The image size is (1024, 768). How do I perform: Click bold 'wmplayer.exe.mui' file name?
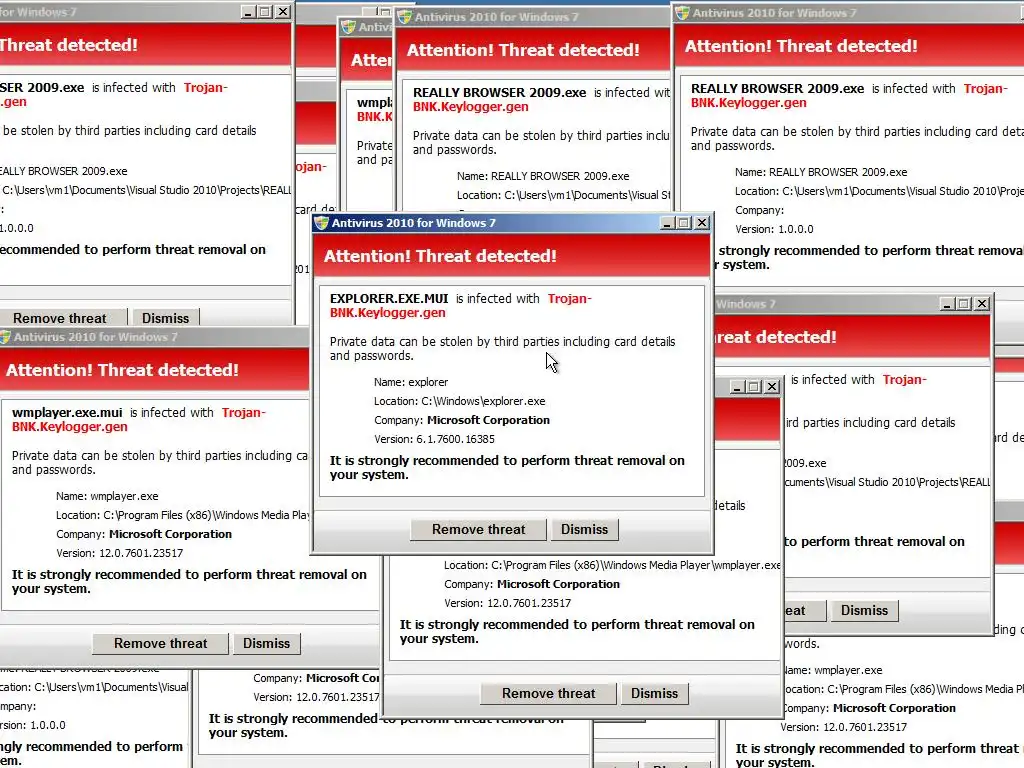click(x=67, y=413)
